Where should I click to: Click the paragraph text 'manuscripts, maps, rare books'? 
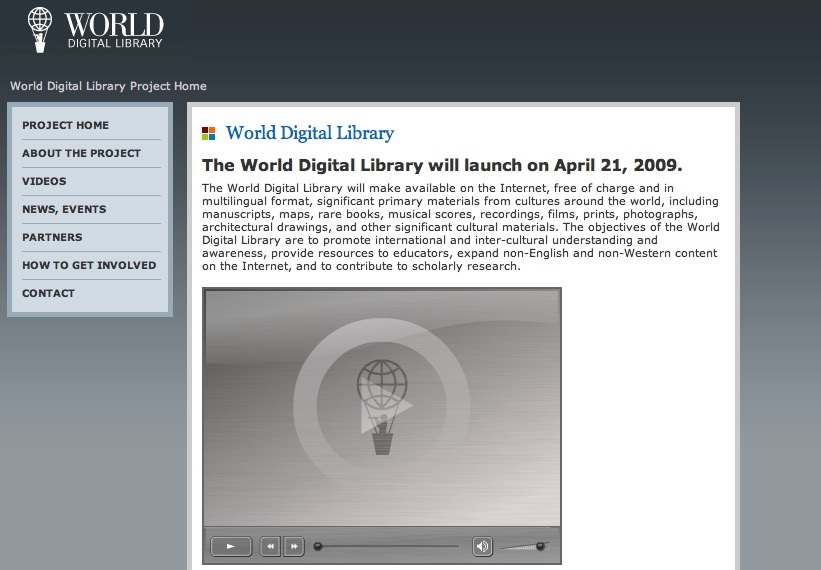pyautogui.click(x=291, y=214)
